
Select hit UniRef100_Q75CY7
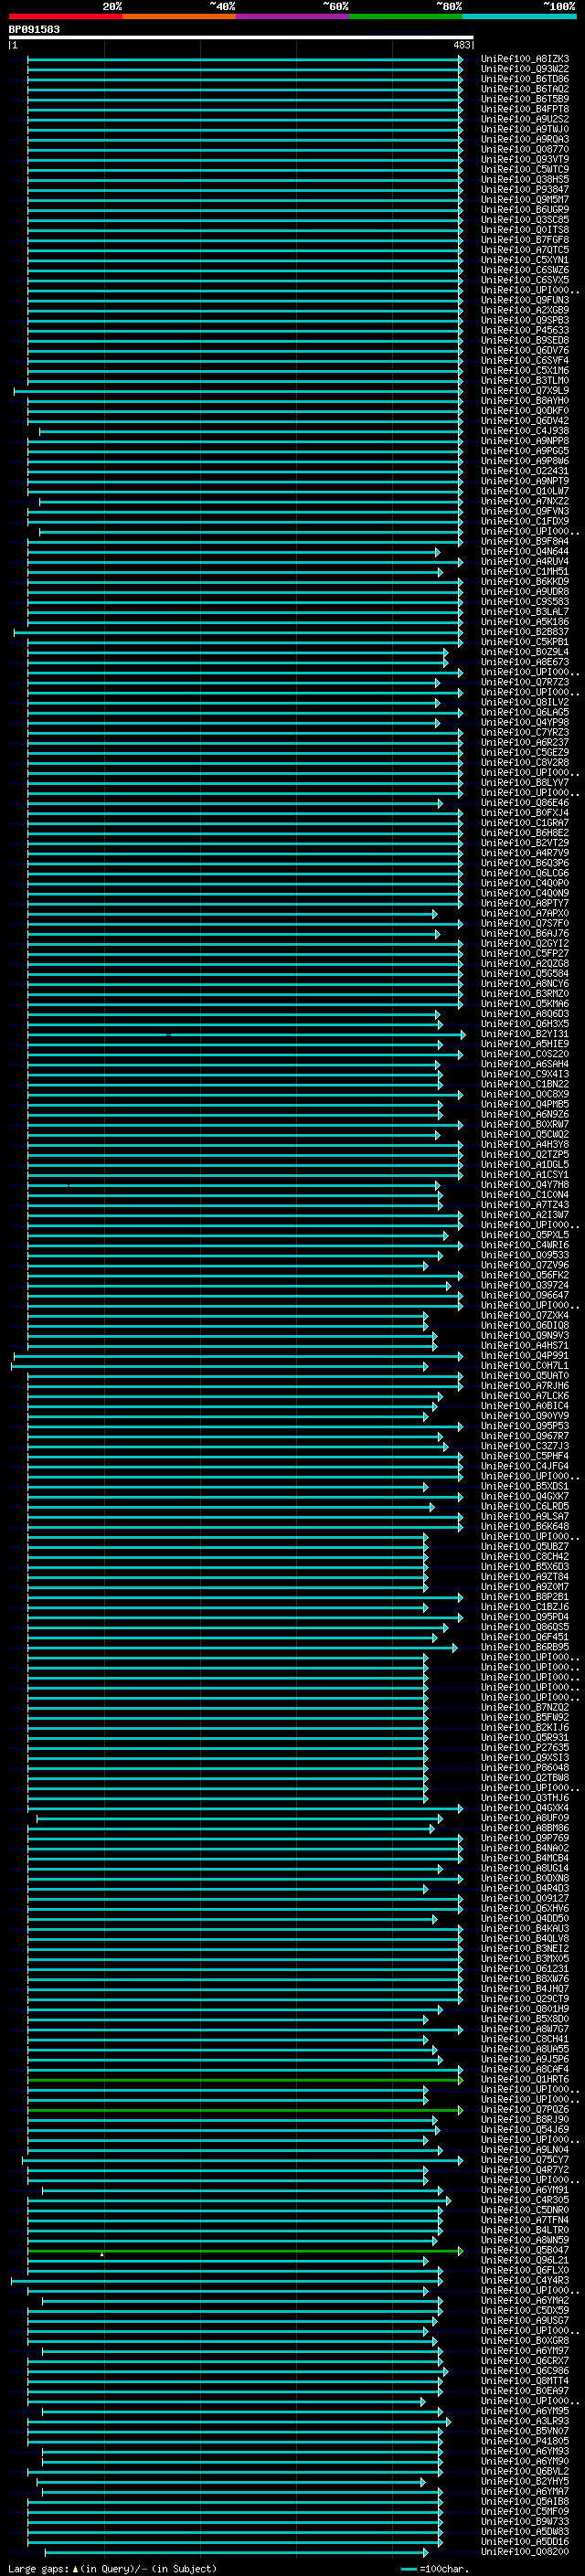coord(525,2161)
